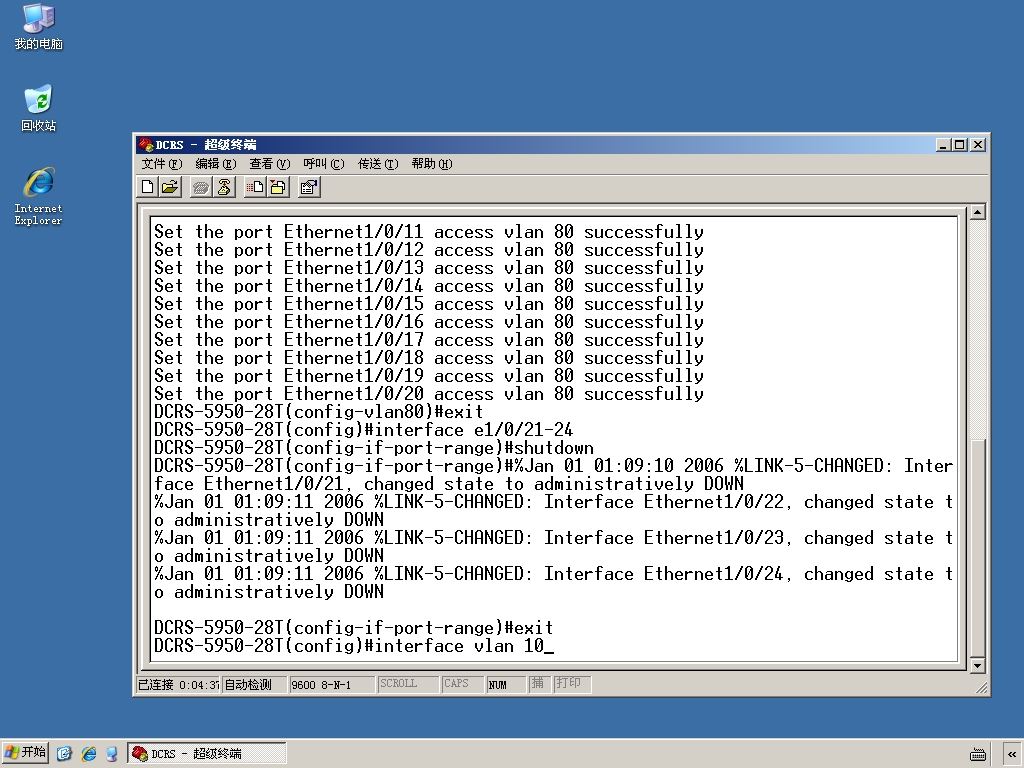Maximize the DCRS terminal window
The image size is (1024, 768).
coord(959,145)
